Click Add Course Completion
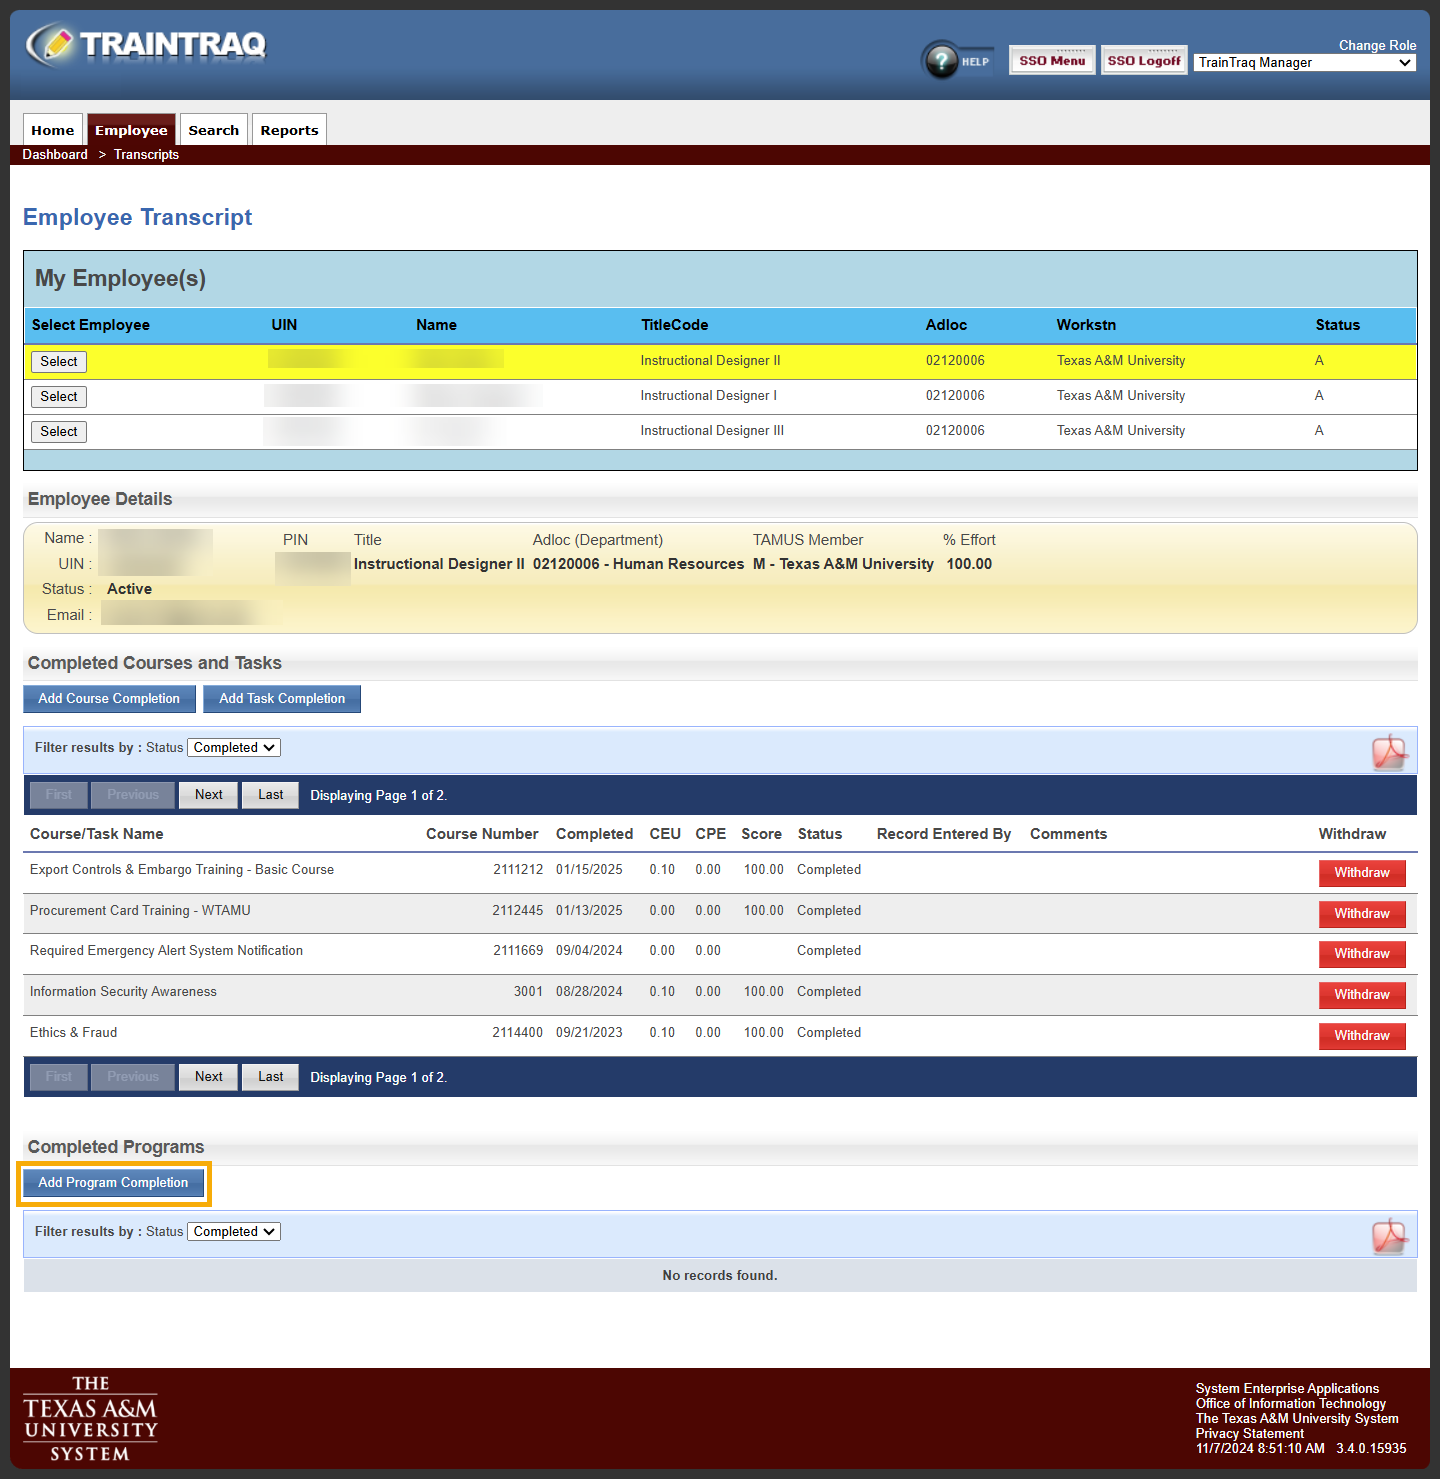Viewport: 1440px width, 1479px height. pos(109,698)
